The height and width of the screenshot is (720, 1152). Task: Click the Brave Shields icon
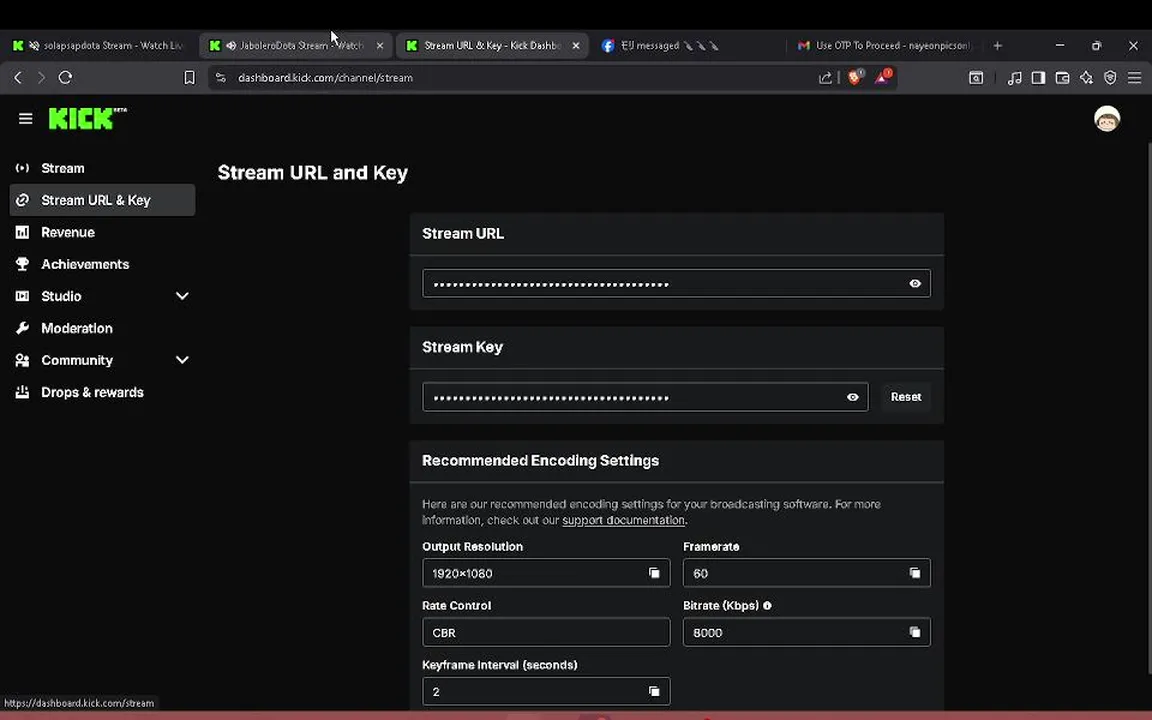click(855, 77)
